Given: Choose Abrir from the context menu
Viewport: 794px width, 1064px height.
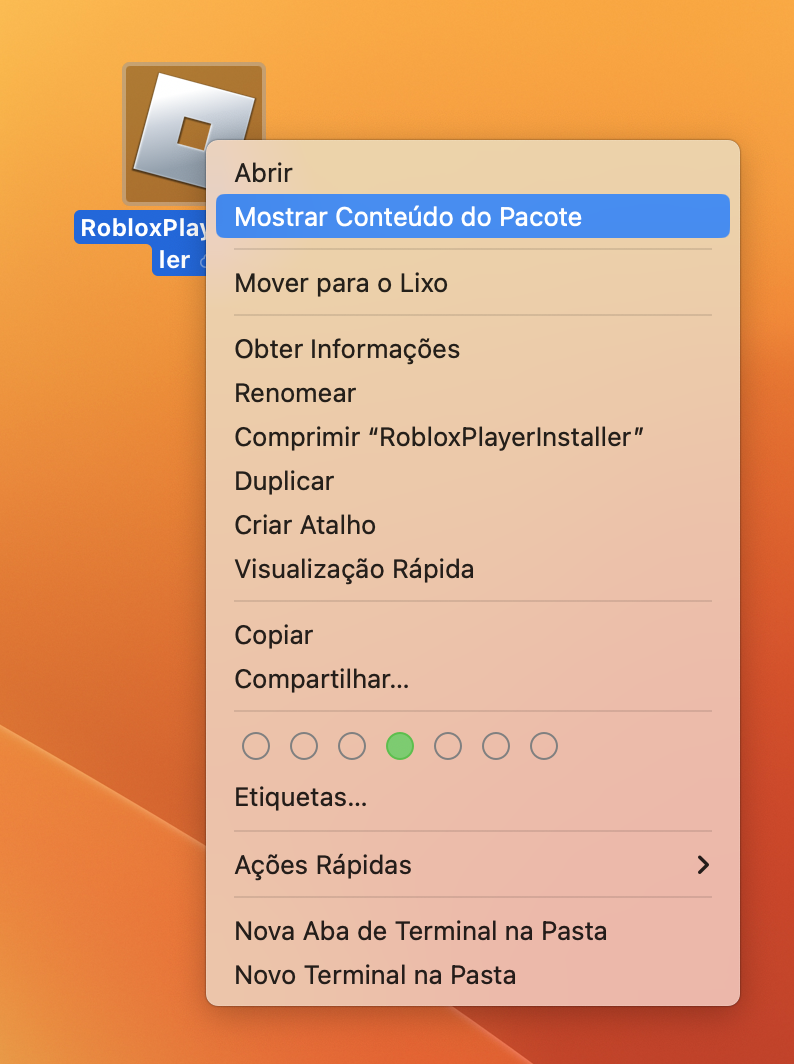Looking at the screenshot, I should [472, 173].
